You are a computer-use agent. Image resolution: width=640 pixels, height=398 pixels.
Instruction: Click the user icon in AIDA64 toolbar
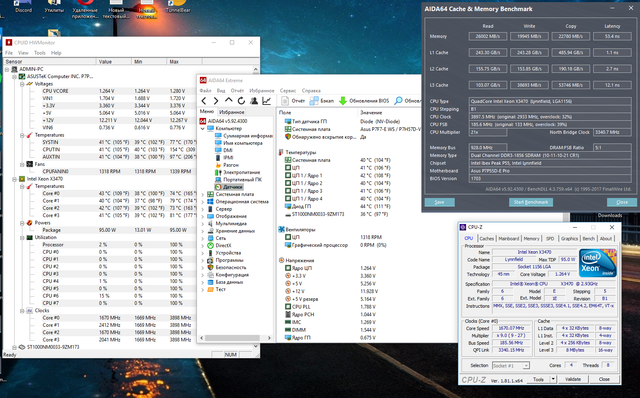254,101
